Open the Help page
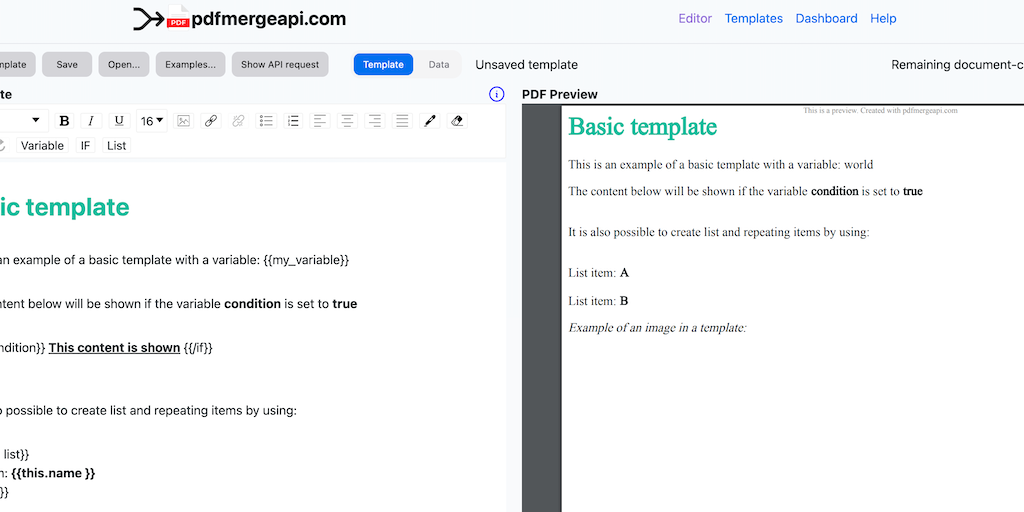 tap(883, 18)
